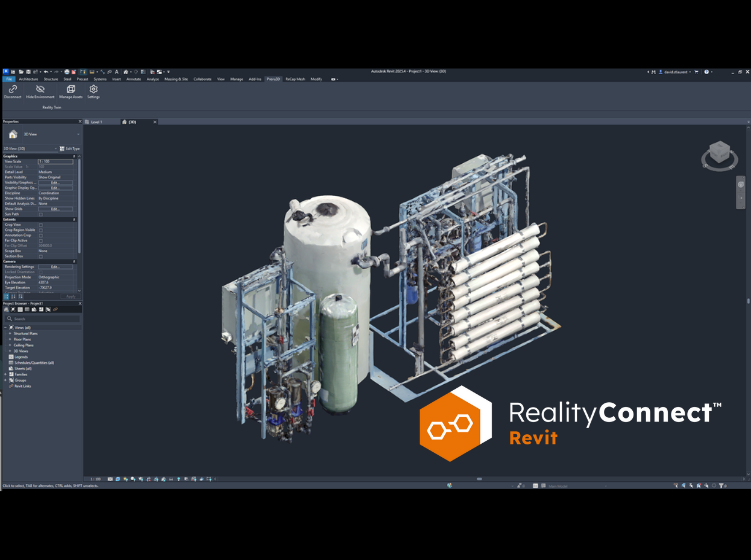
Task: Toggle the Sun Path checkbox
Action: click(41, 214)
